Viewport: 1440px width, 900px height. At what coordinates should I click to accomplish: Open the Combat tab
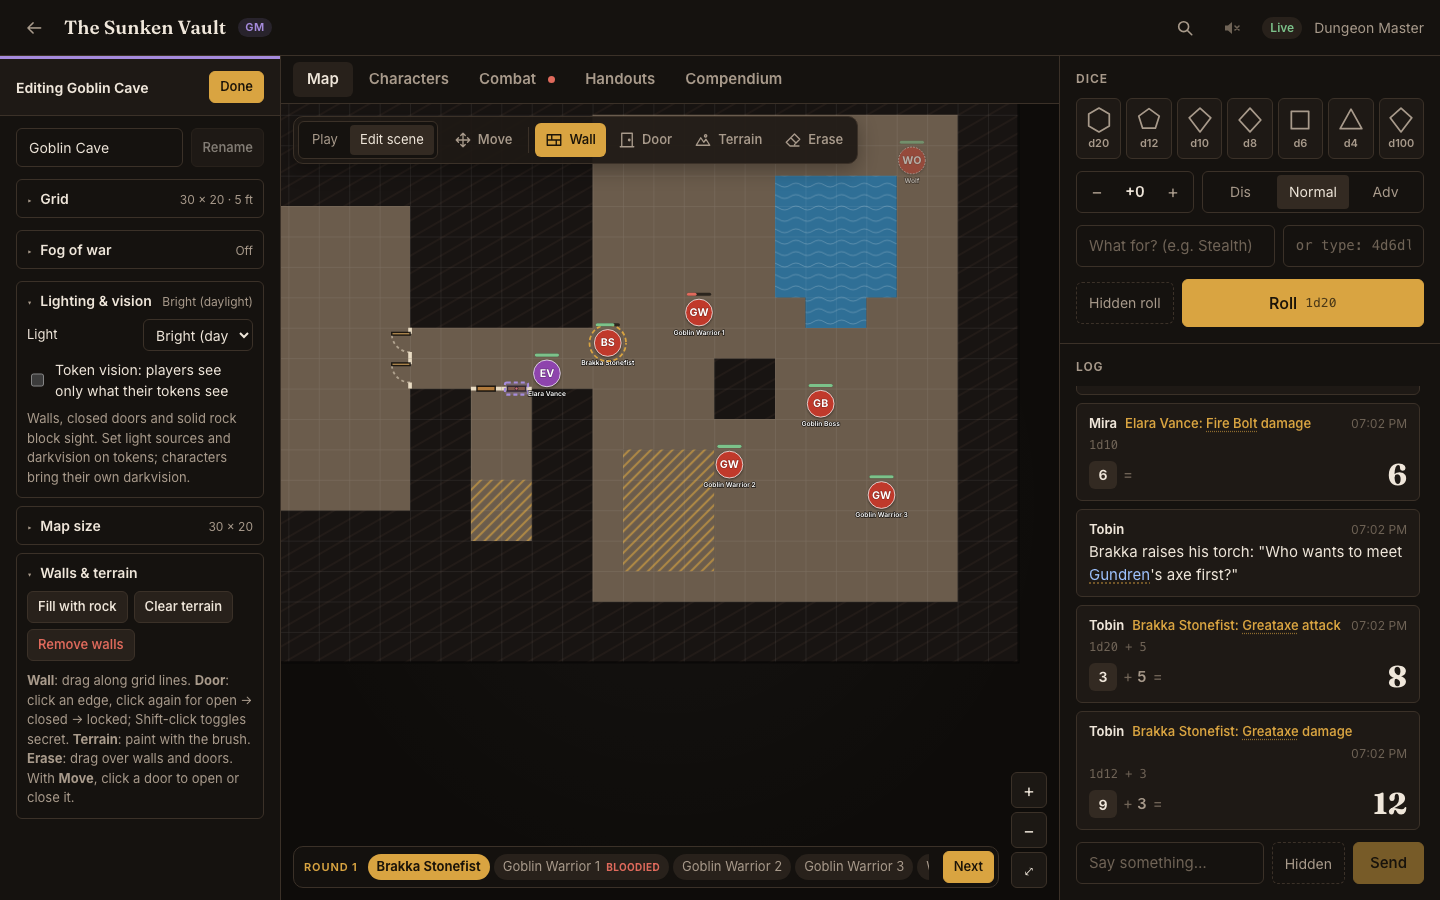tap(517, 79)
